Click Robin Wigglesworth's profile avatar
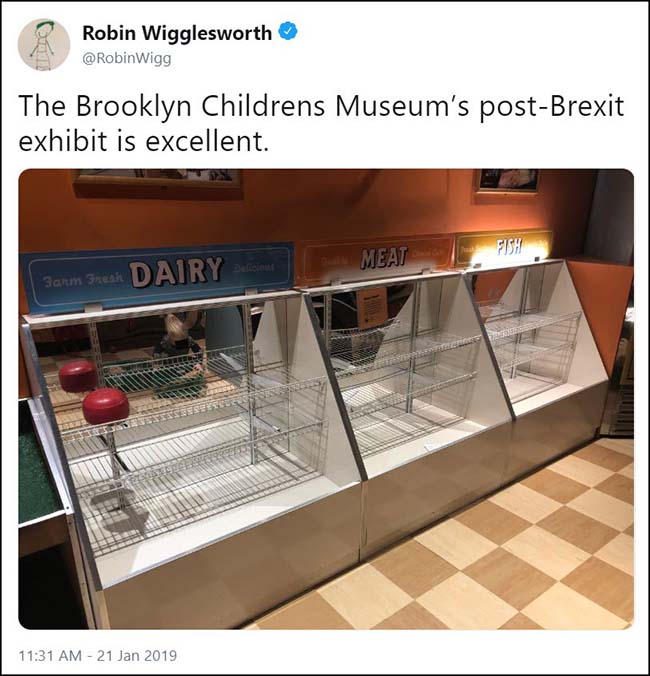 click(44, 44)
